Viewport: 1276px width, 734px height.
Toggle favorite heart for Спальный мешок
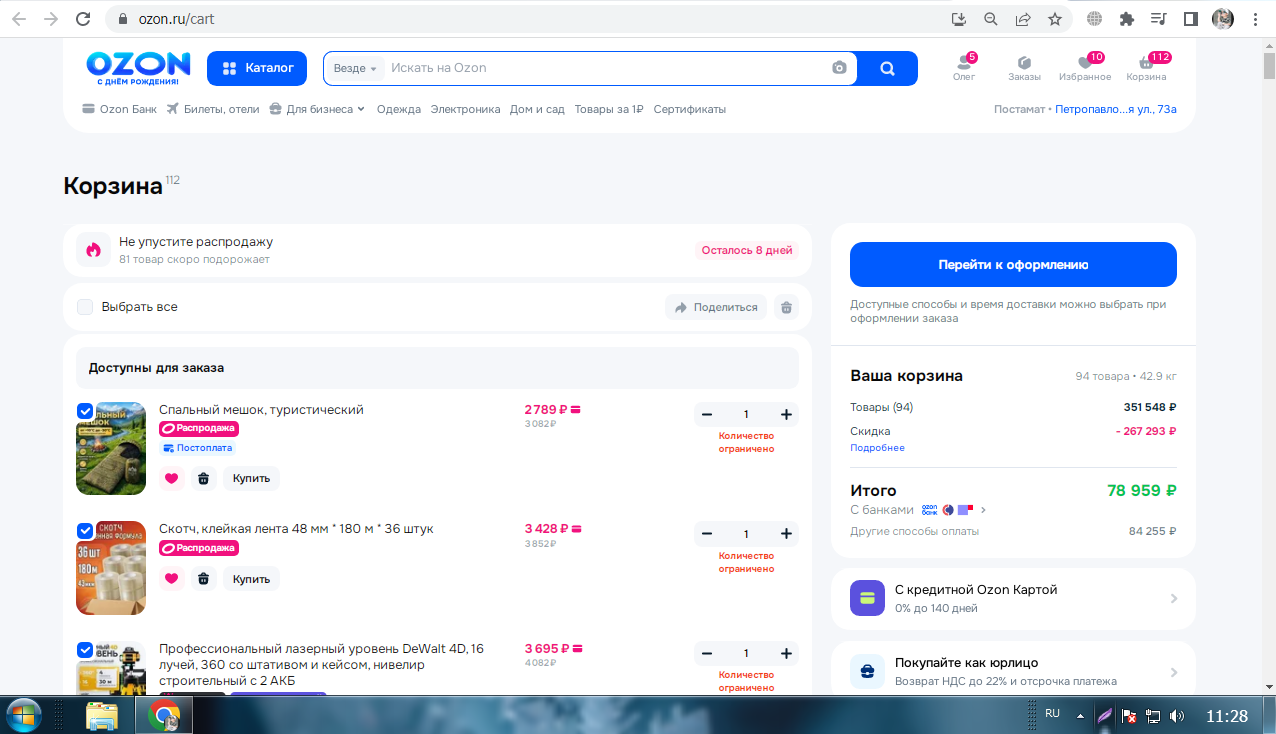point(172,478)
